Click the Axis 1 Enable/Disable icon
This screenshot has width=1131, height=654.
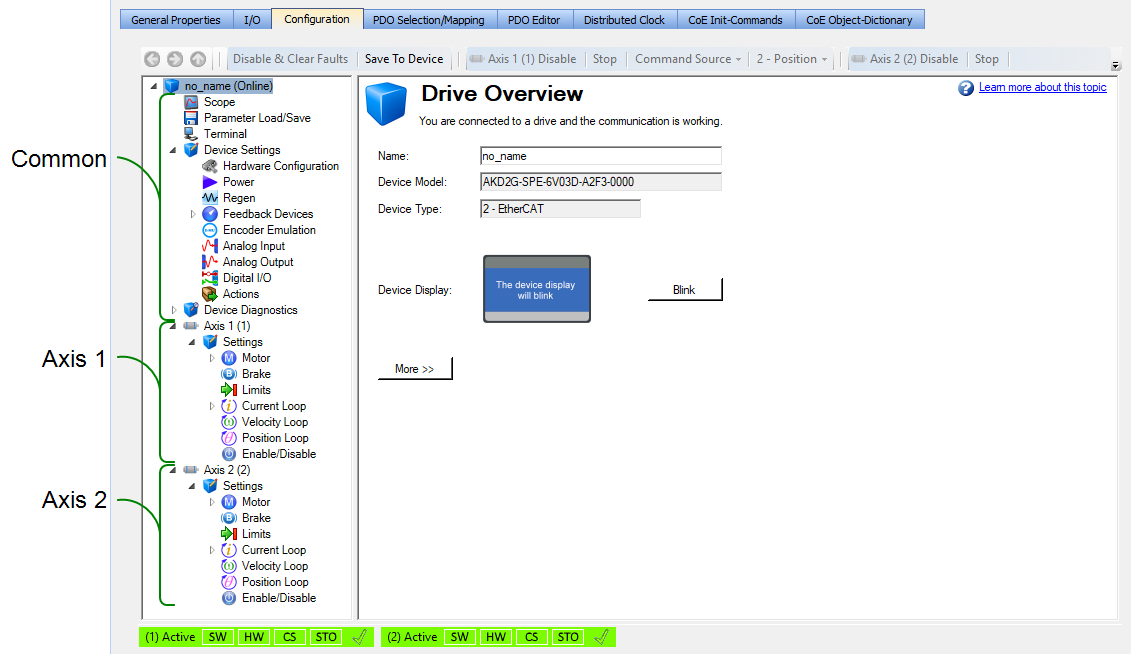[x=229, y=454]
